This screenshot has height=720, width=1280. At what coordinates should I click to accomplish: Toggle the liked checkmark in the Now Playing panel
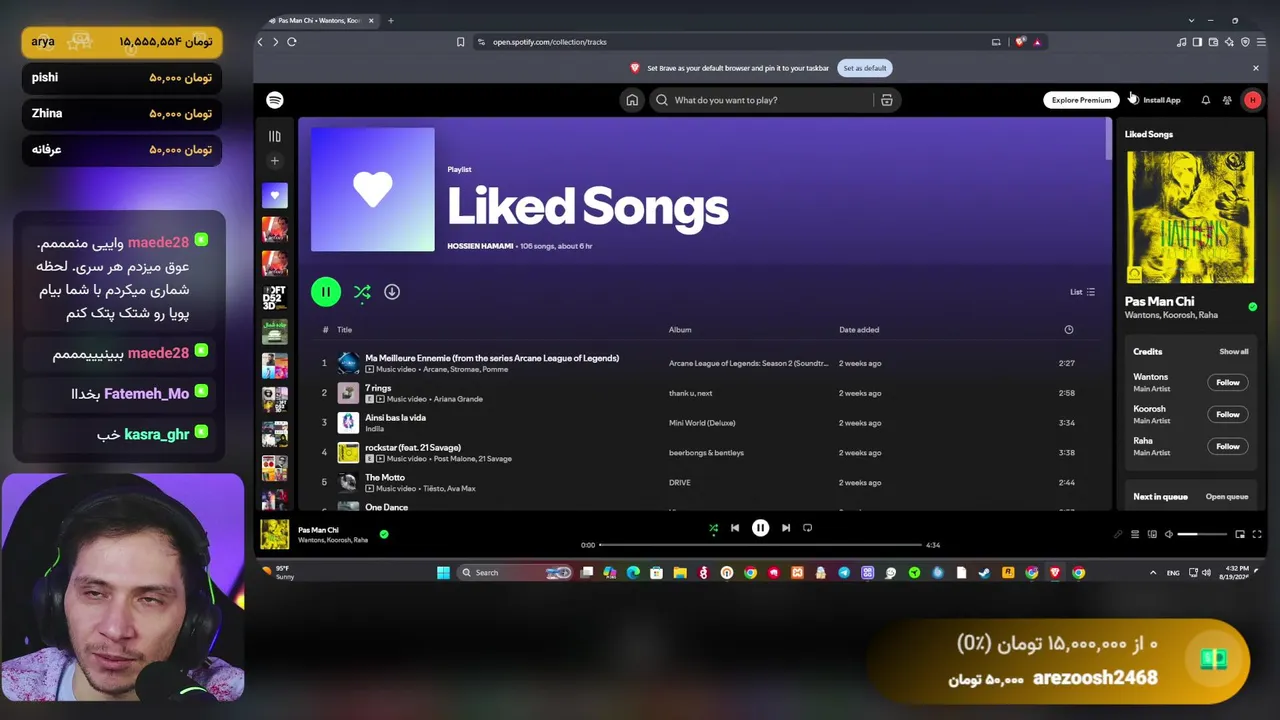(1252, 307)
